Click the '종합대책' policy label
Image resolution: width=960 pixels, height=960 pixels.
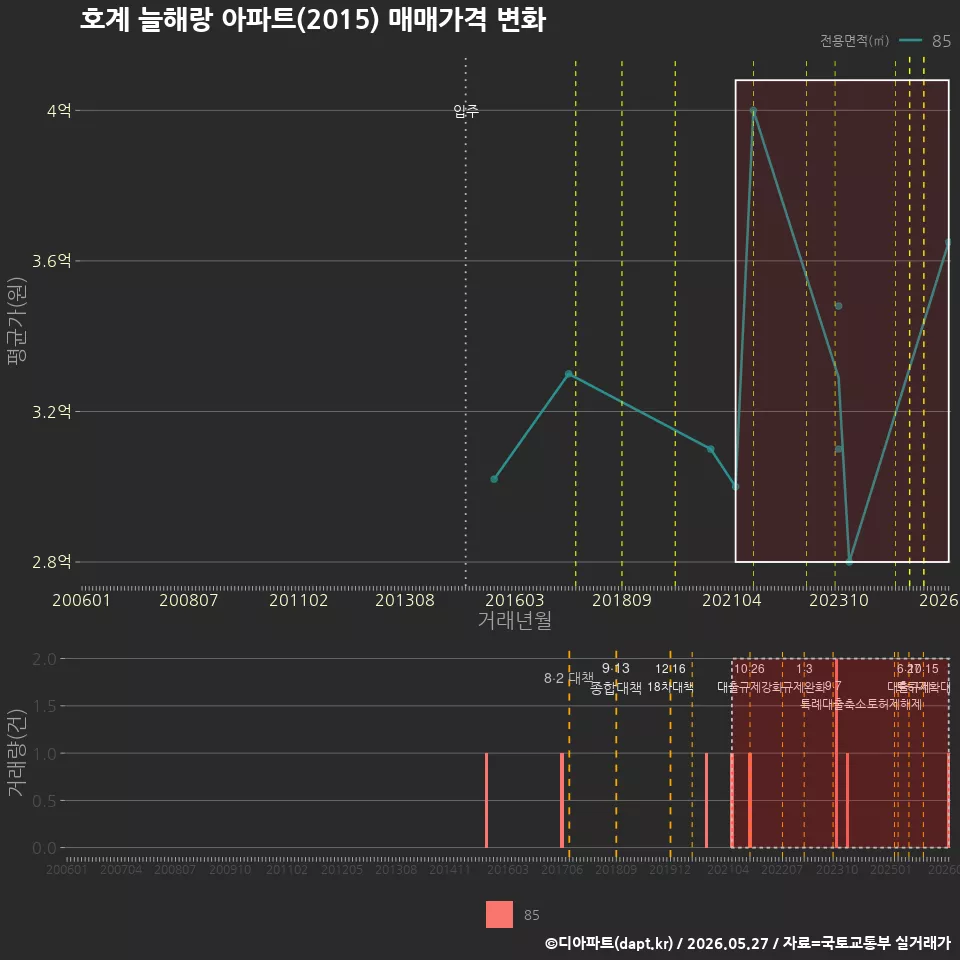(x=616, y=688)
